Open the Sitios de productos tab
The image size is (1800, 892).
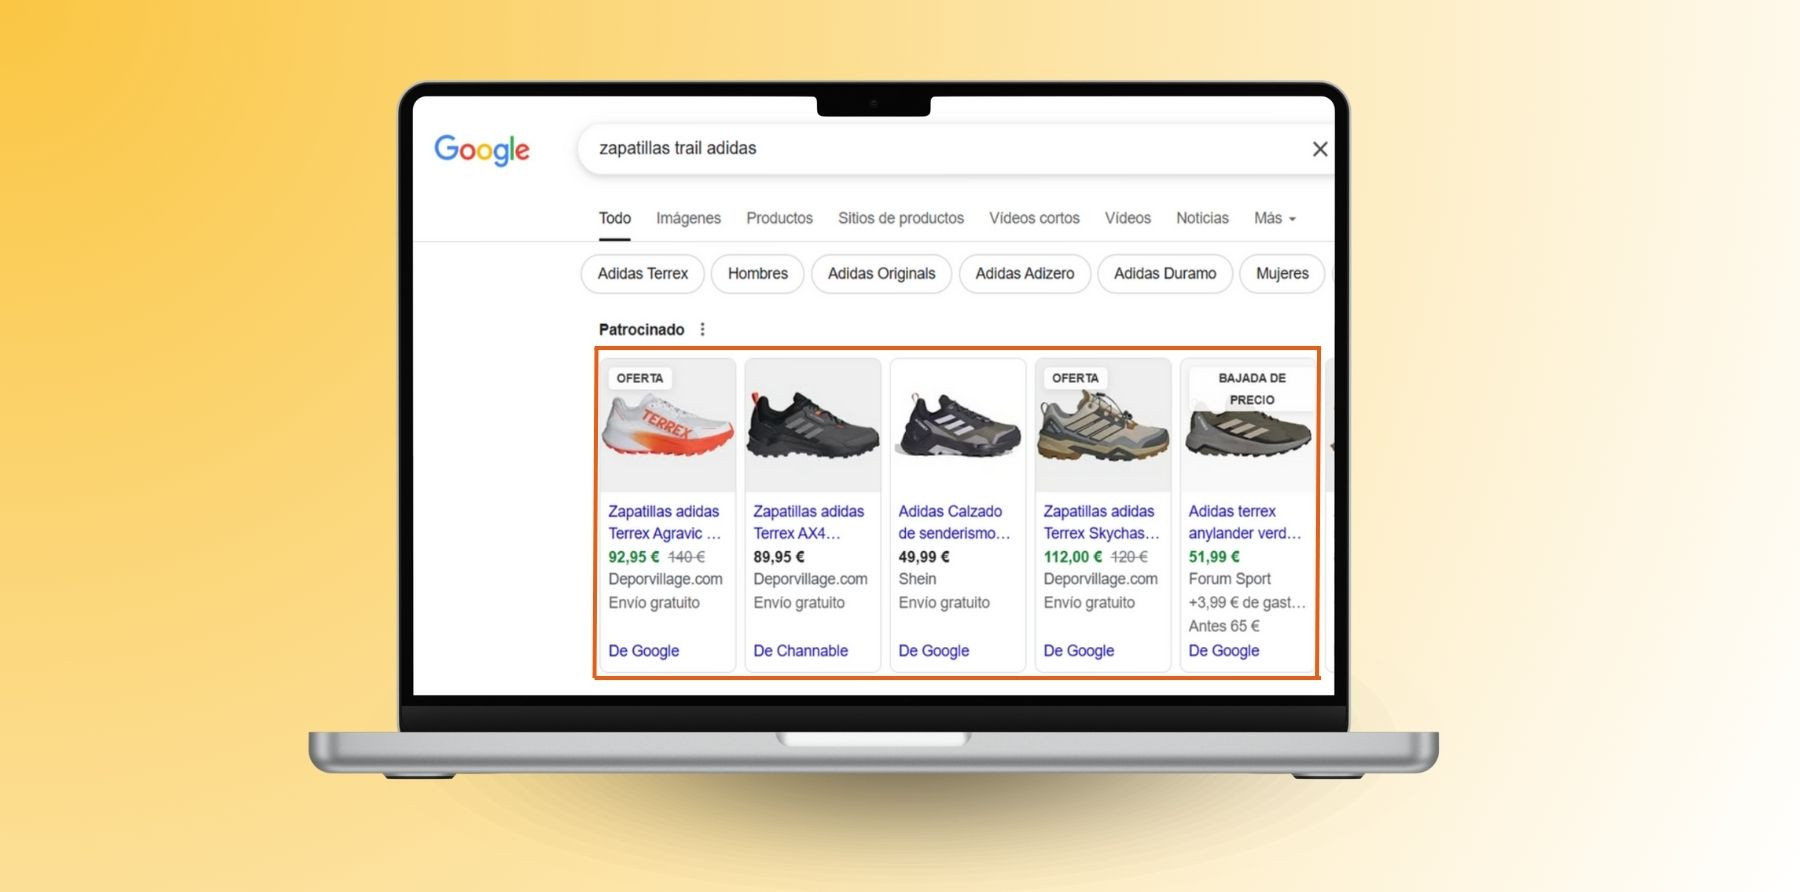pyautogui.click(x=901, y=218)
